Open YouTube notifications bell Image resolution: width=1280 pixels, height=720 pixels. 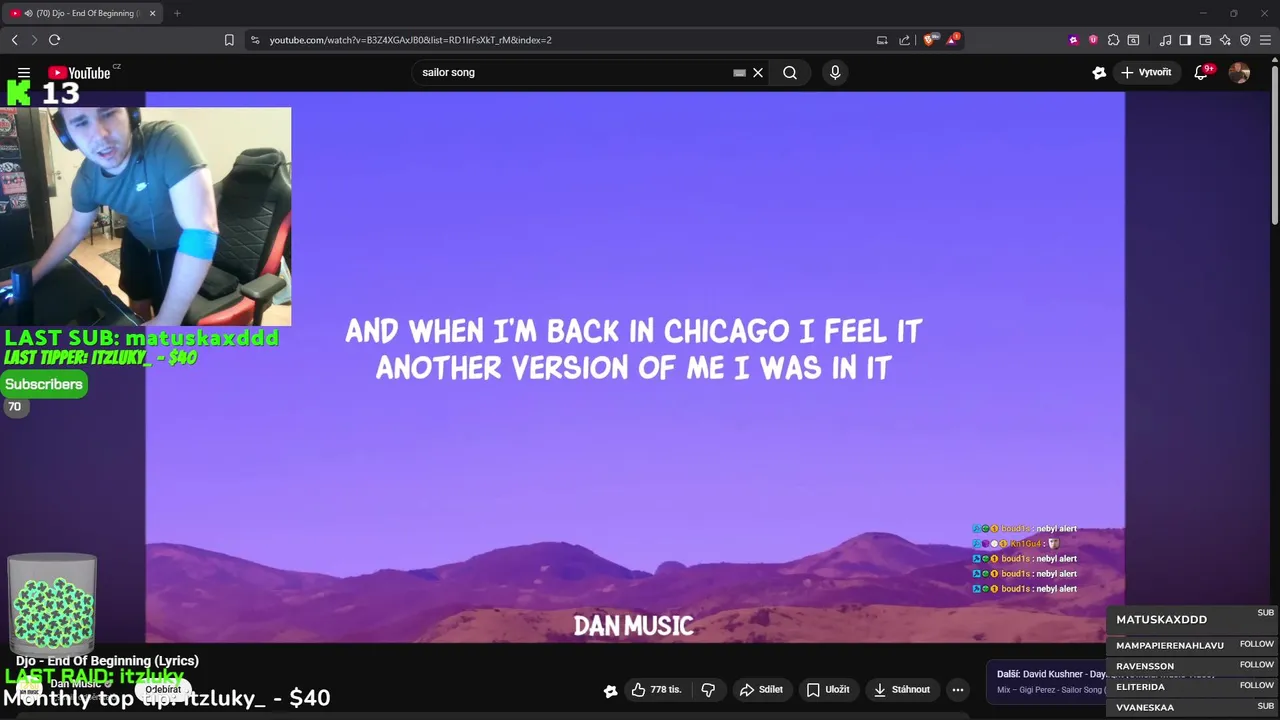pos(1202,72)
